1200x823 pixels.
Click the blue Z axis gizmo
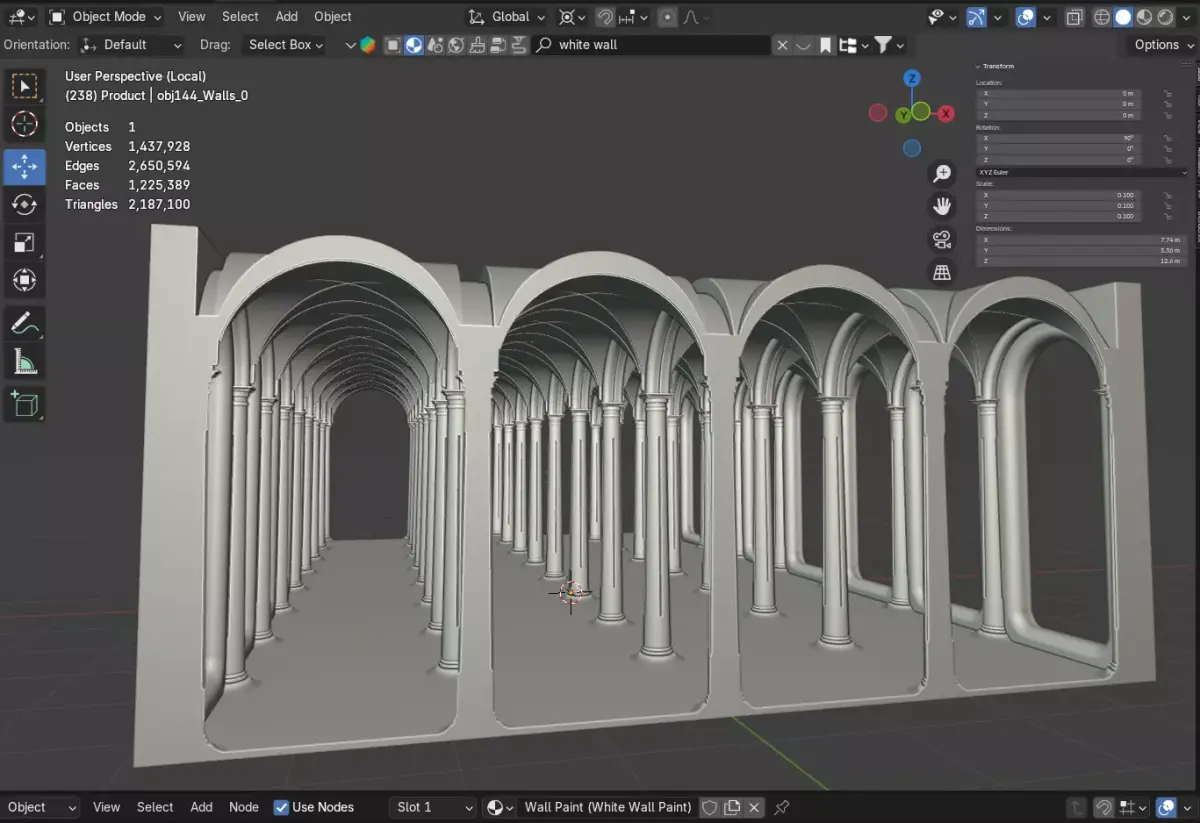912,79
